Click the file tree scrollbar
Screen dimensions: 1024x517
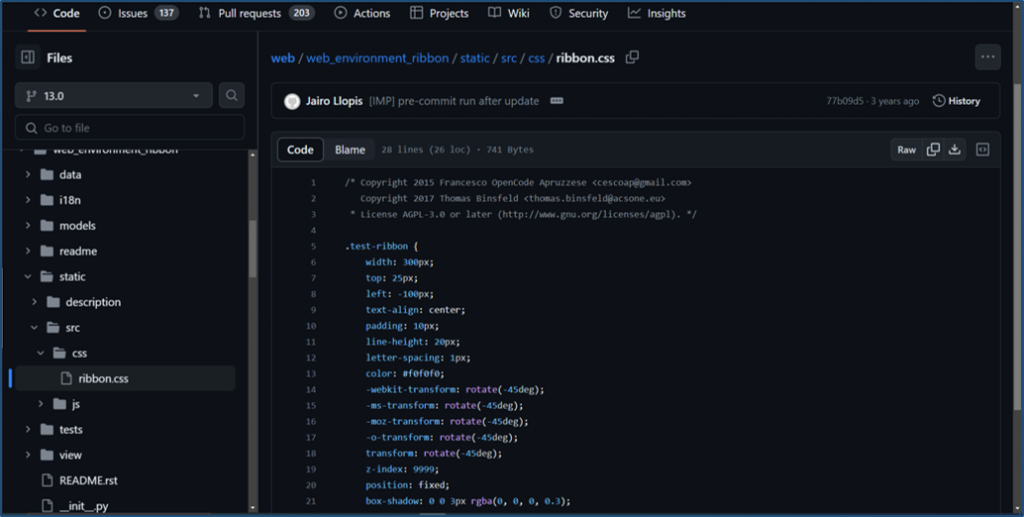tap(253, 249)
